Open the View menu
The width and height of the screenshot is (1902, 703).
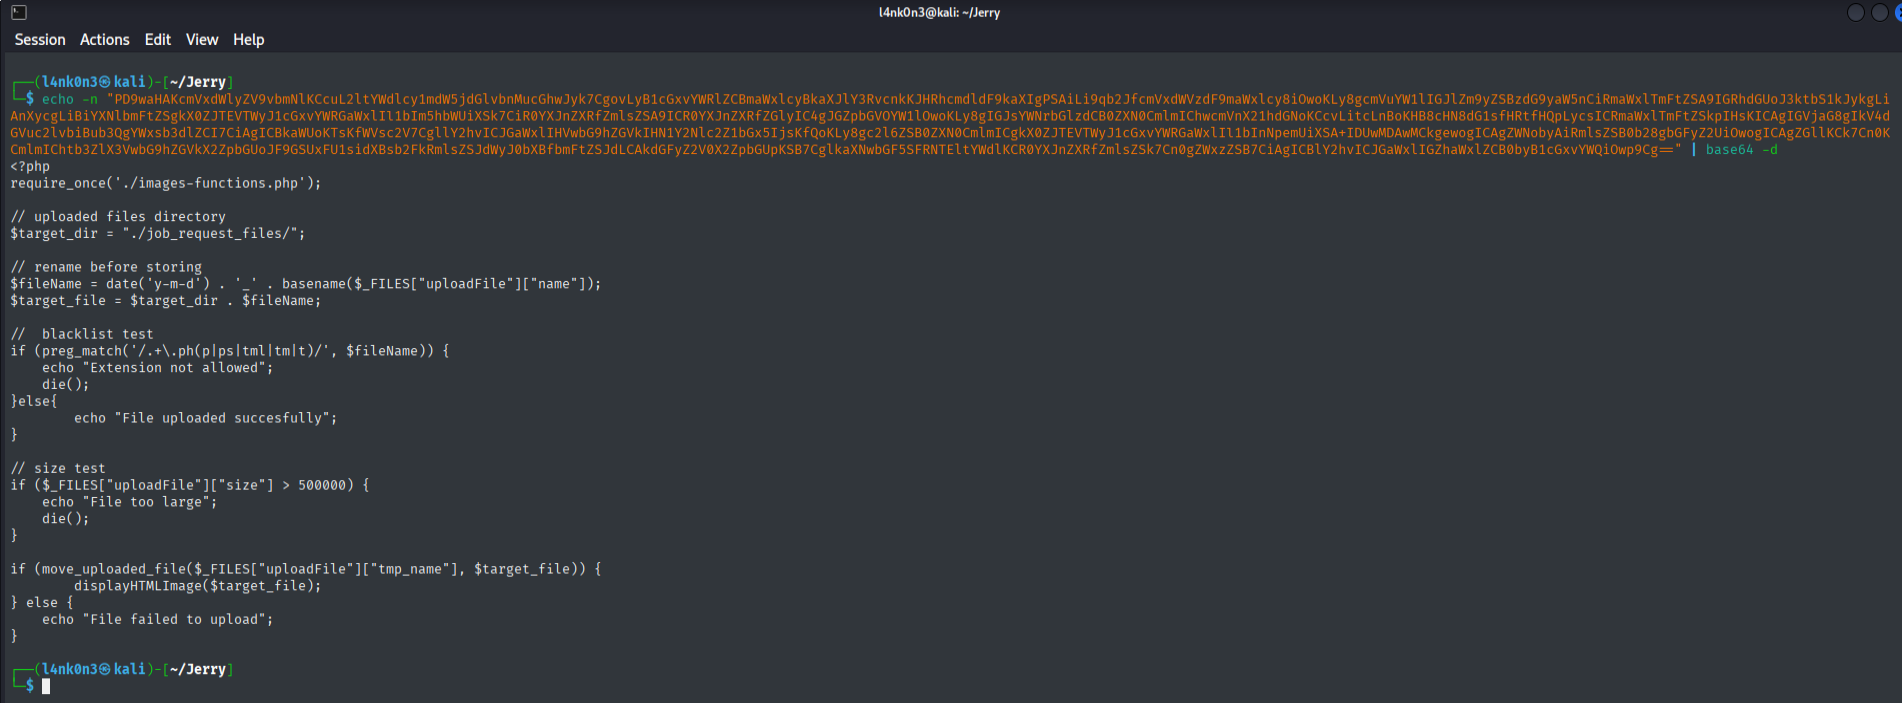pyautogui.click(x=202, y=40)
